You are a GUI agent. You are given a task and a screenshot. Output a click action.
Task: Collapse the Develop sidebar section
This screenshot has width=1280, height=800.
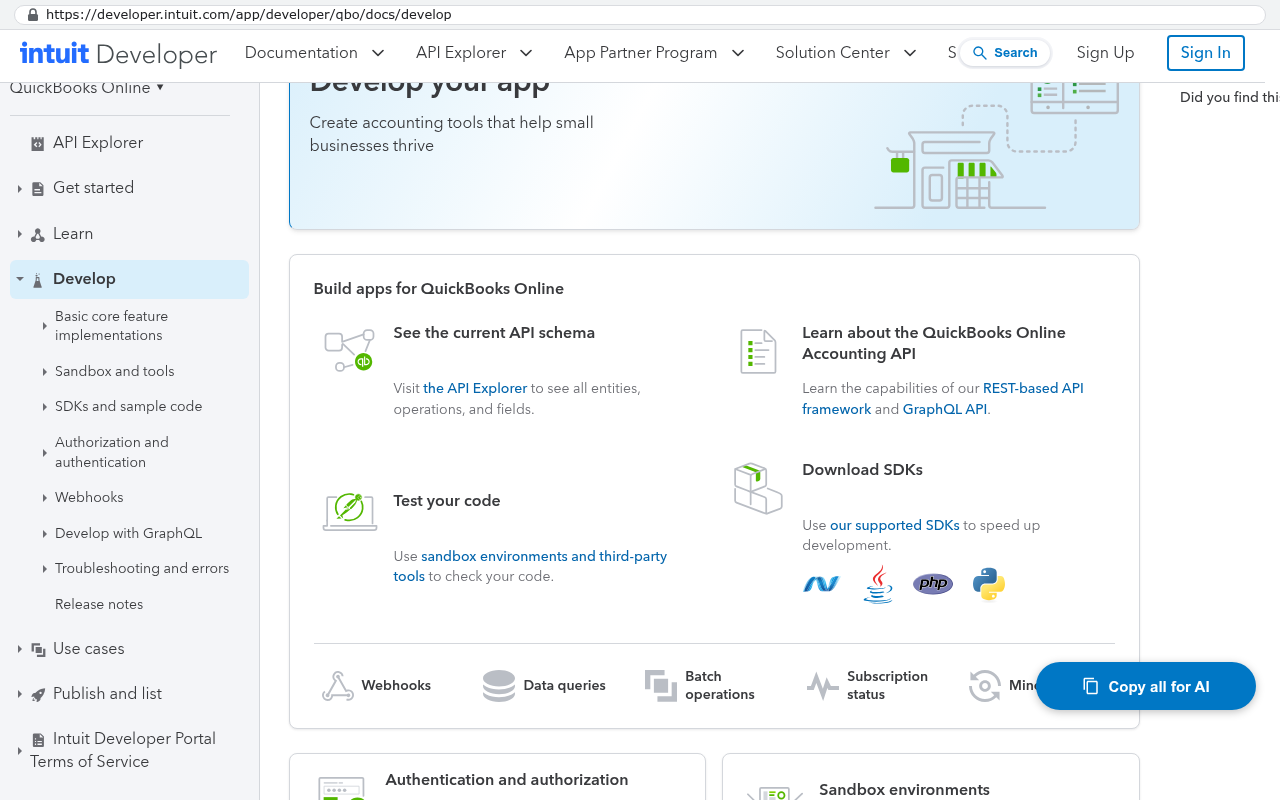19,279
